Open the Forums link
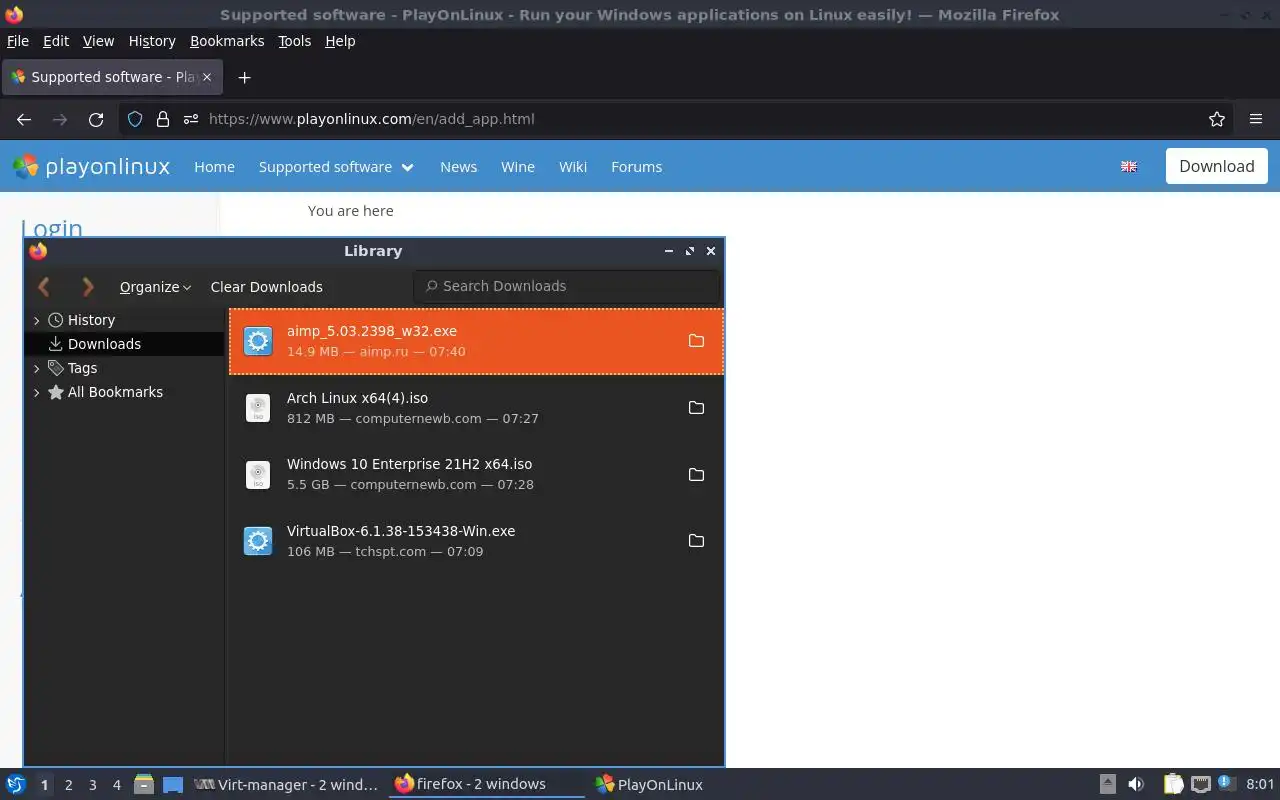Viewport: 1280px width, 800px height. [x=637, y=167]
